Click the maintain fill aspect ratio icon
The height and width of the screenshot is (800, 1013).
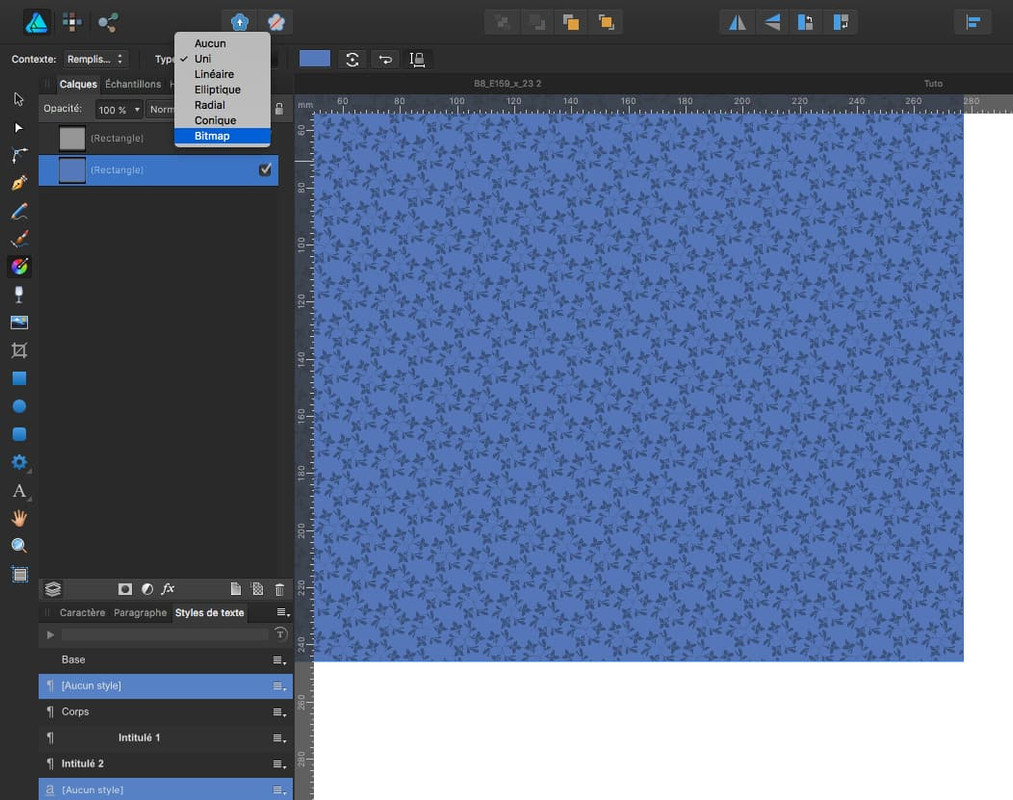click(x=417, y=59)
